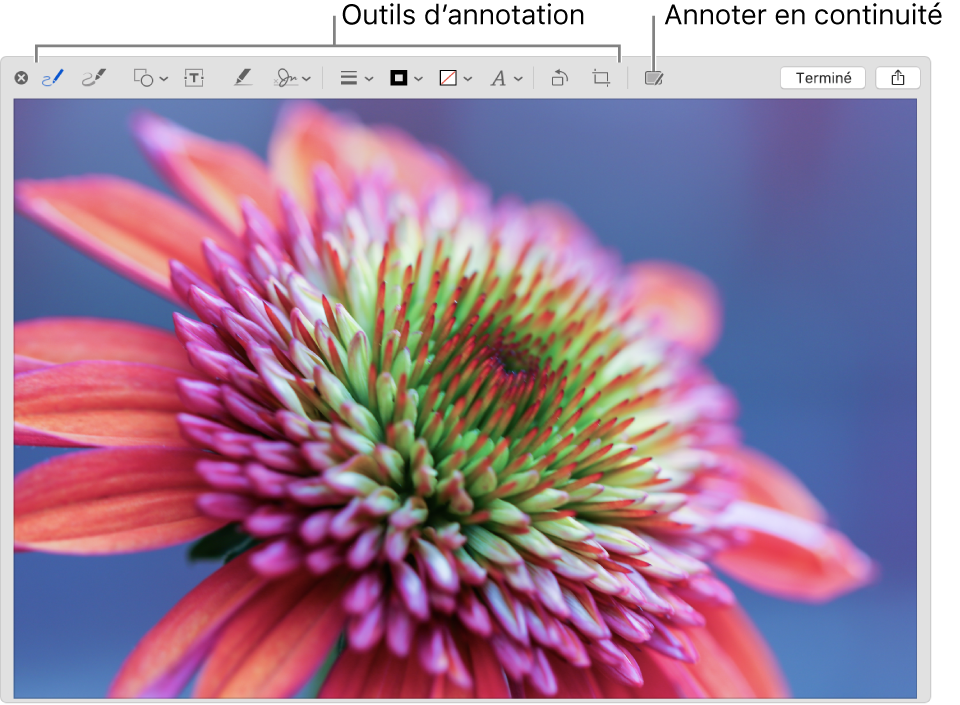Open the Border Color swatch
Image resolution: width=960 pixels, height=705 pixels.
[x=399, y=78]
